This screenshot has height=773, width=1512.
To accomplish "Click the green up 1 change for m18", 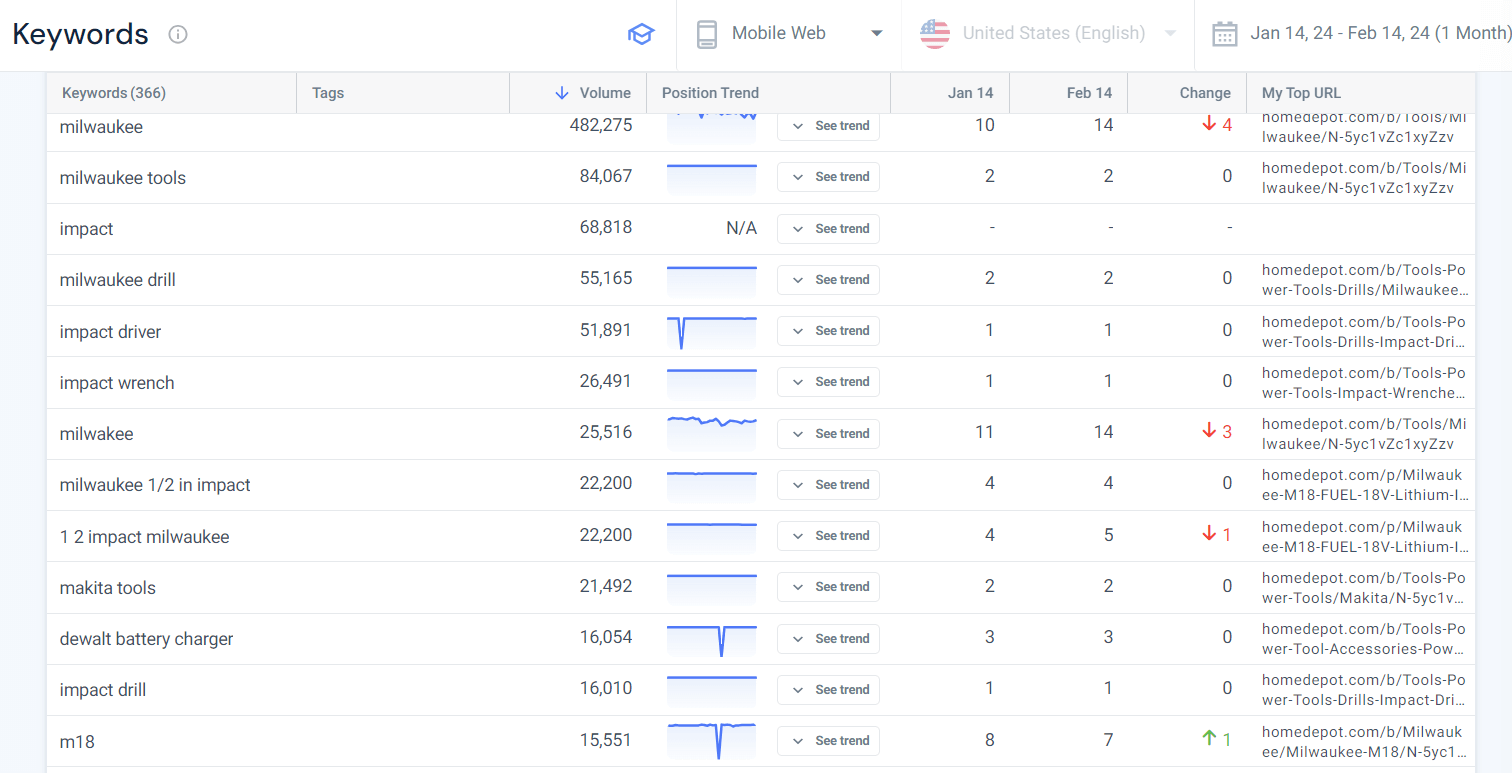I will (1217, 739).
